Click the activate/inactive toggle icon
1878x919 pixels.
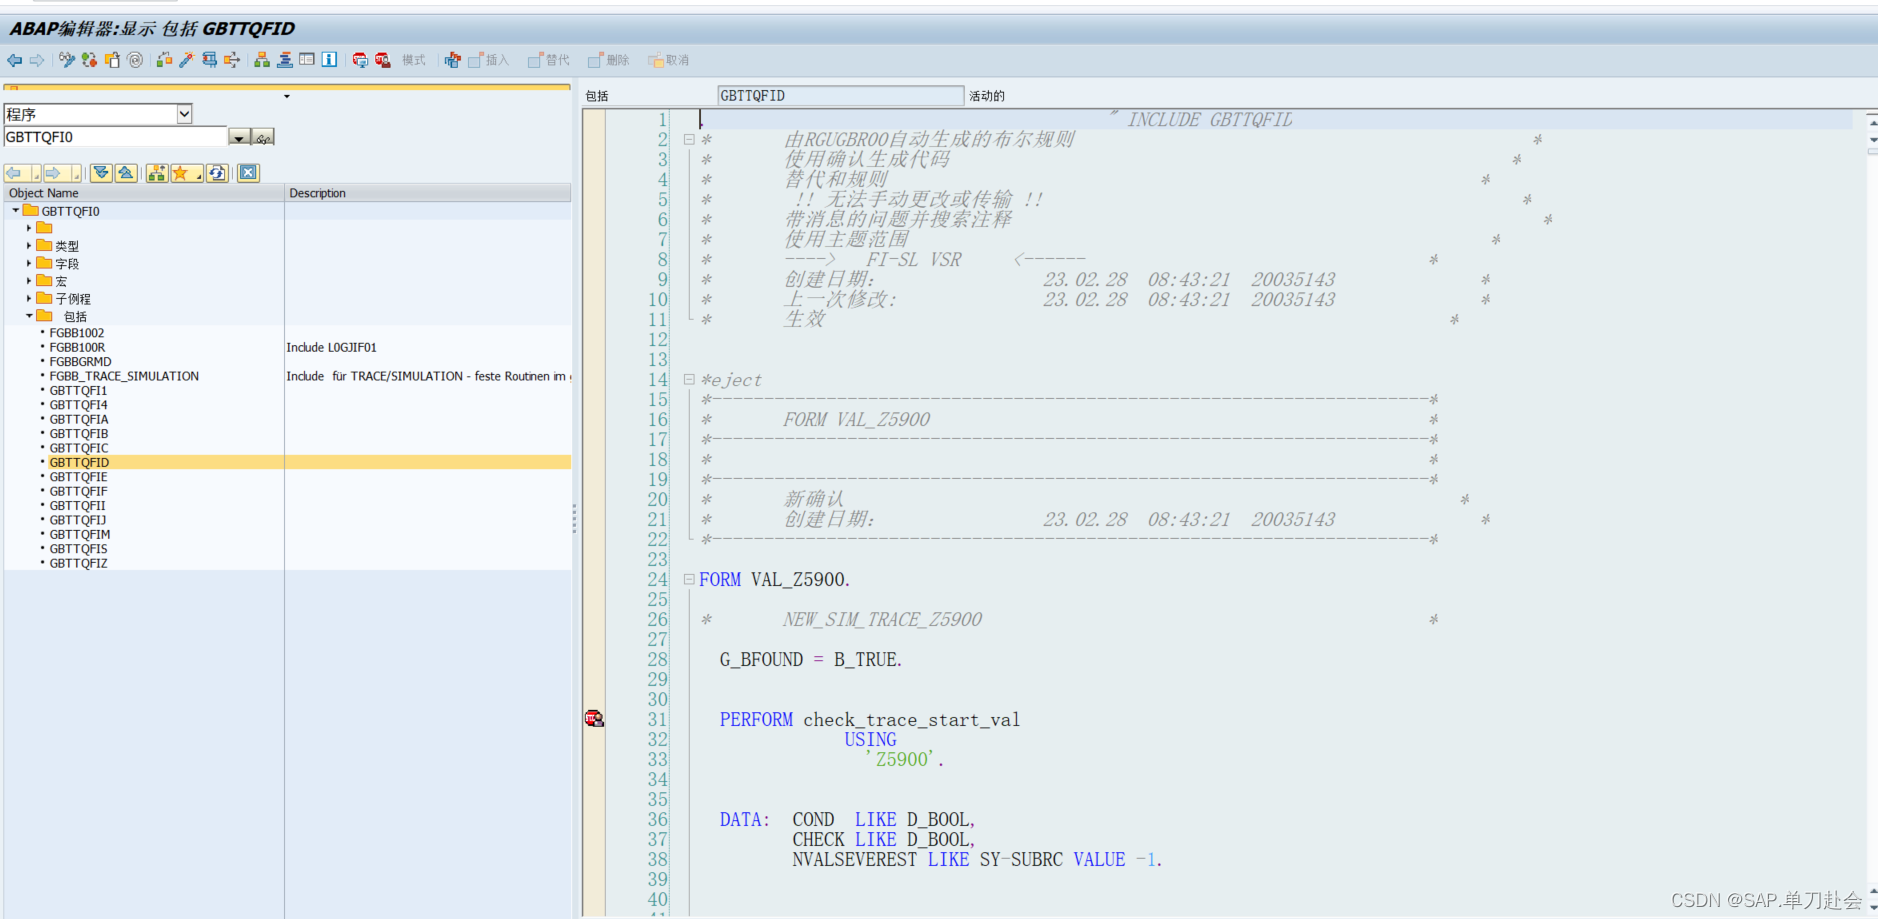pyautogui.click(x=90, y=60)
